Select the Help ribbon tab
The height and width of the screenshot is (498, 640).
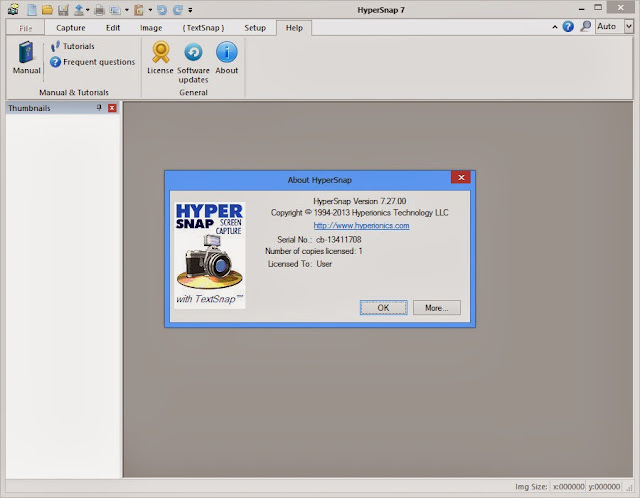click(x=294, y=28)
